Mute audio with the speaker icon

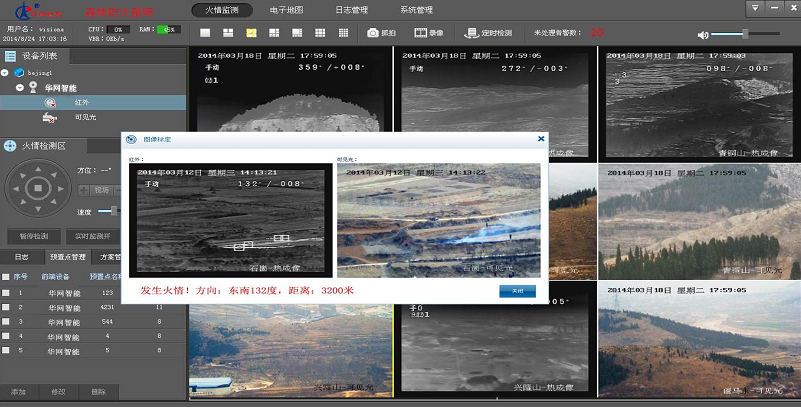coord(703,34)
